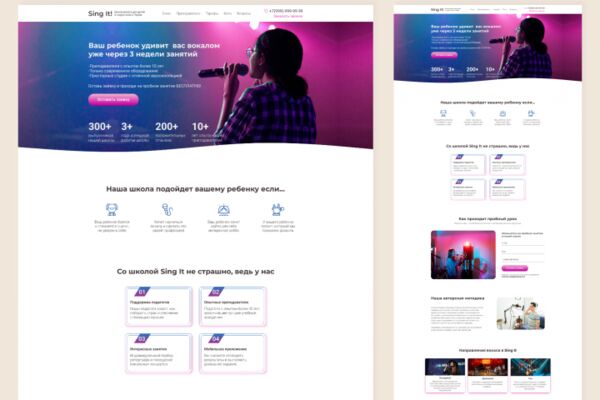Open the teal guitar direction card
The height and width of the screenshot is (400, 600).
pyautogui.click(x=530, y=375)
